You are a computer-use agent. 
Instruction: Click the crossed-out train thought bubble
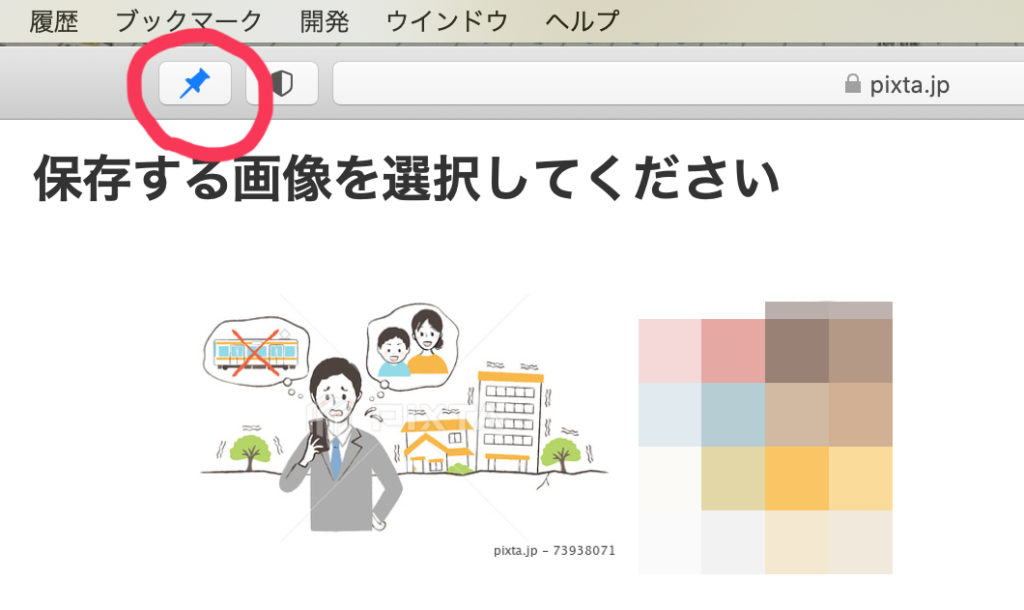click(254, 350)
